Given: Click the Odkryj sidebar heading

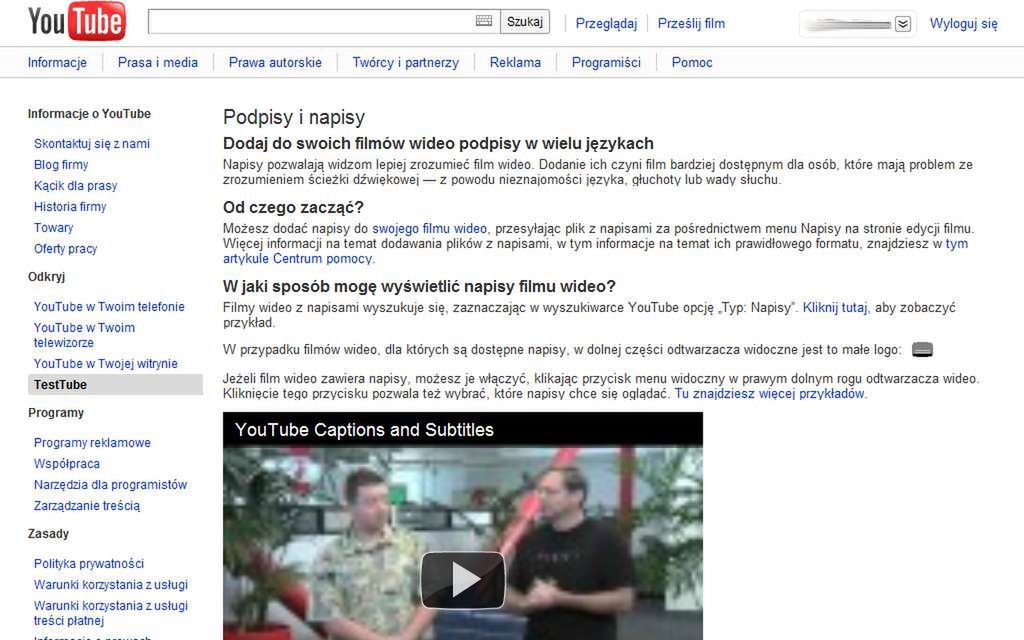Looking at the screenshot, I should click(x=46, y=277).
